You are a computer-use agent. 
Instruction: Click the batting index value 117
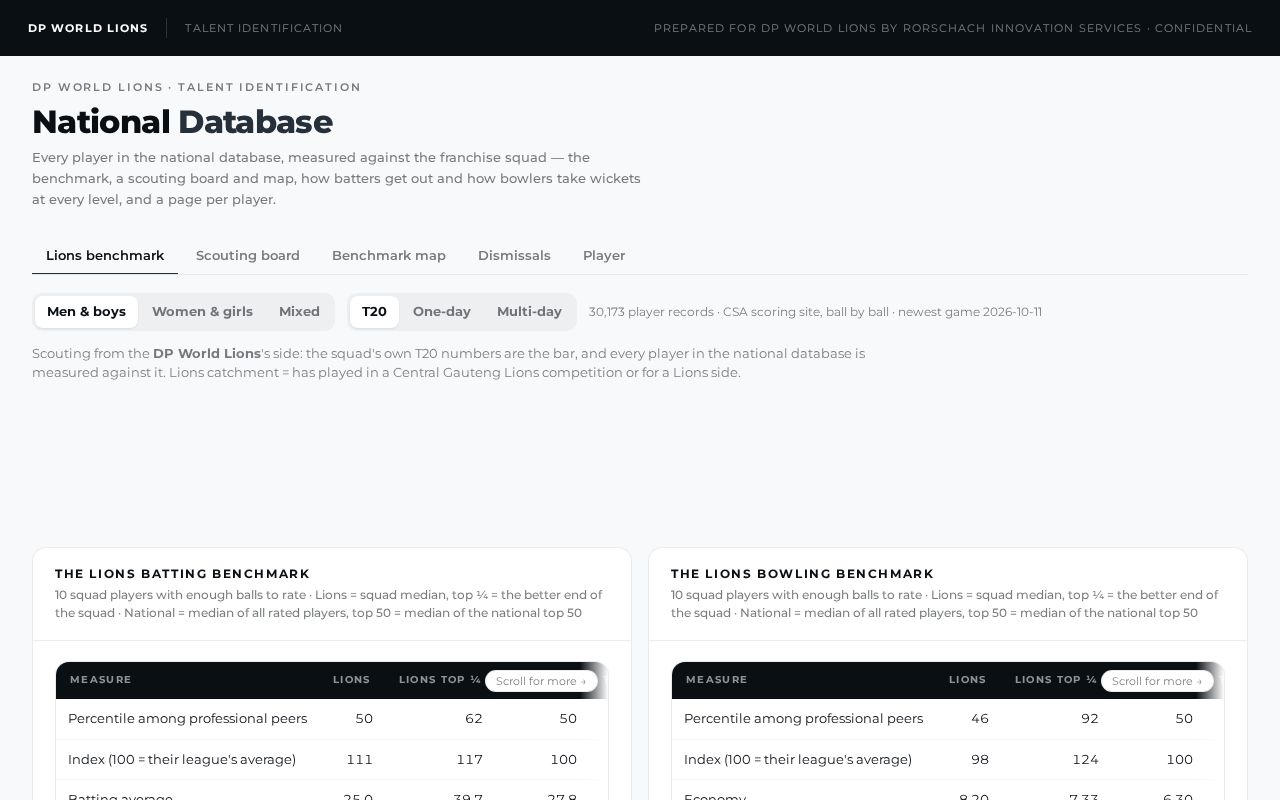(x=470, y=760)
